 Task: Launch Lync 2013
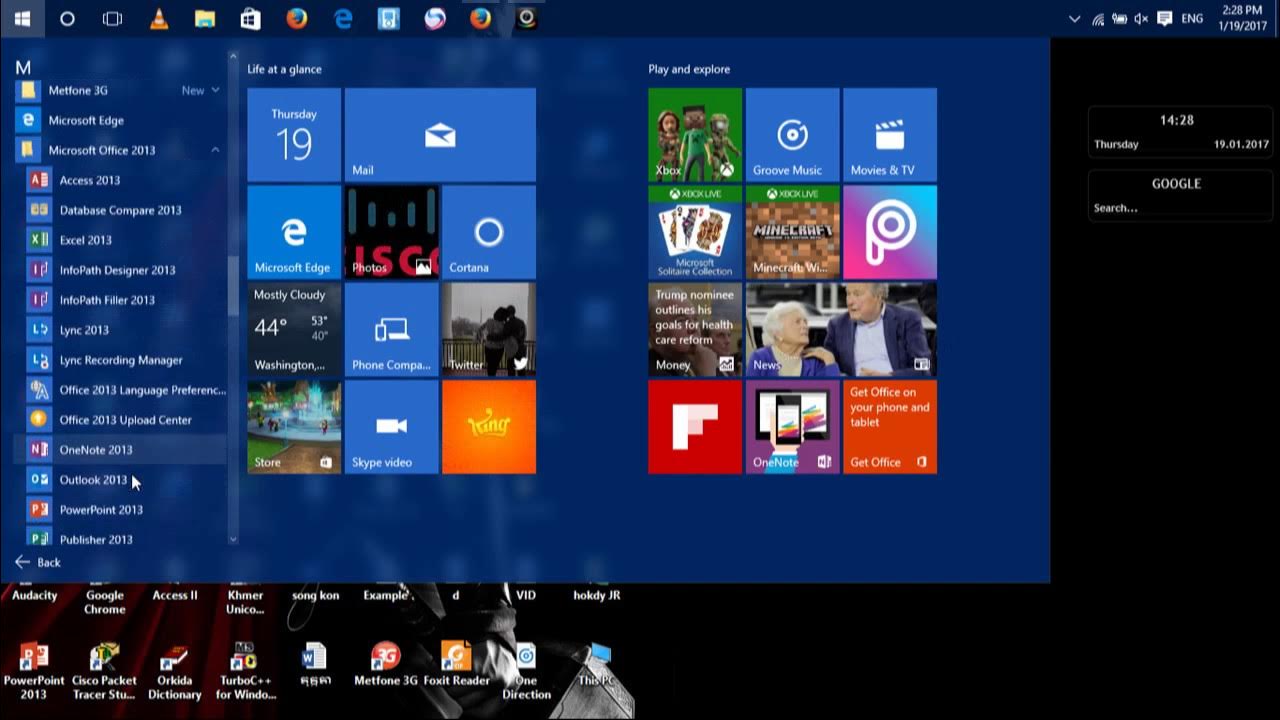(120, 330)
